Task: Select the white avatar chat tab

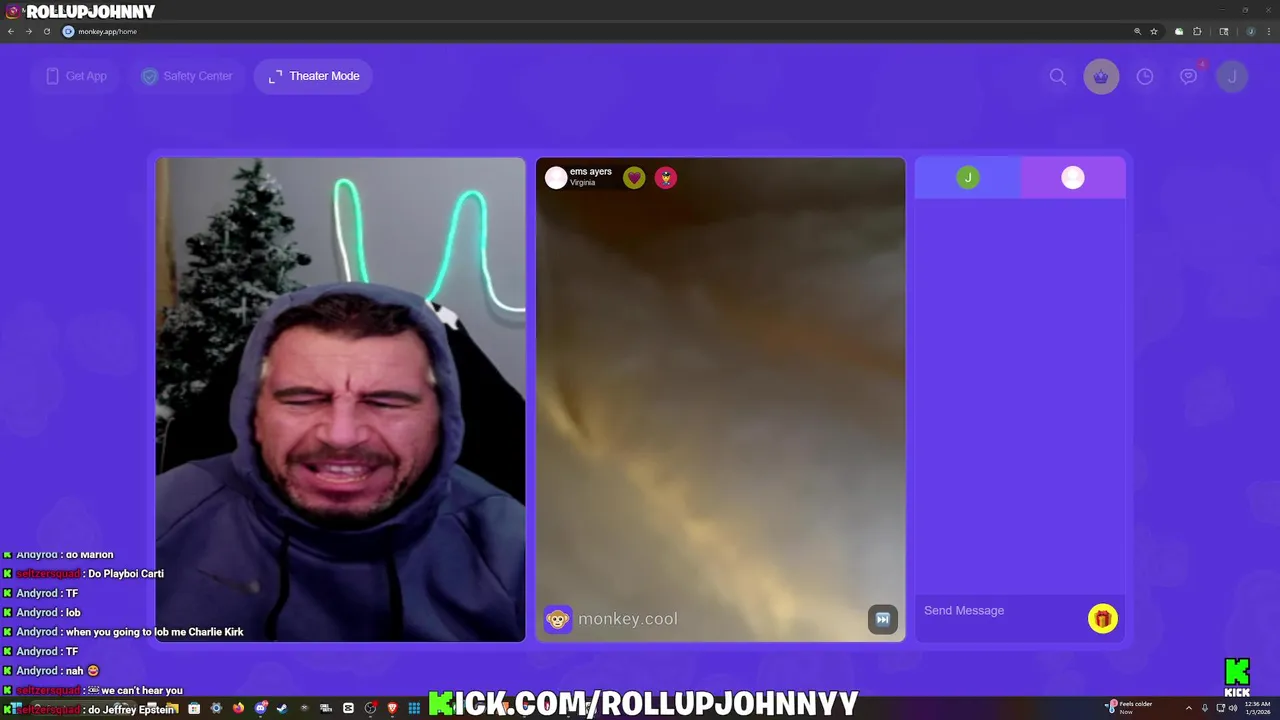Action: (x=1073, y=178)
